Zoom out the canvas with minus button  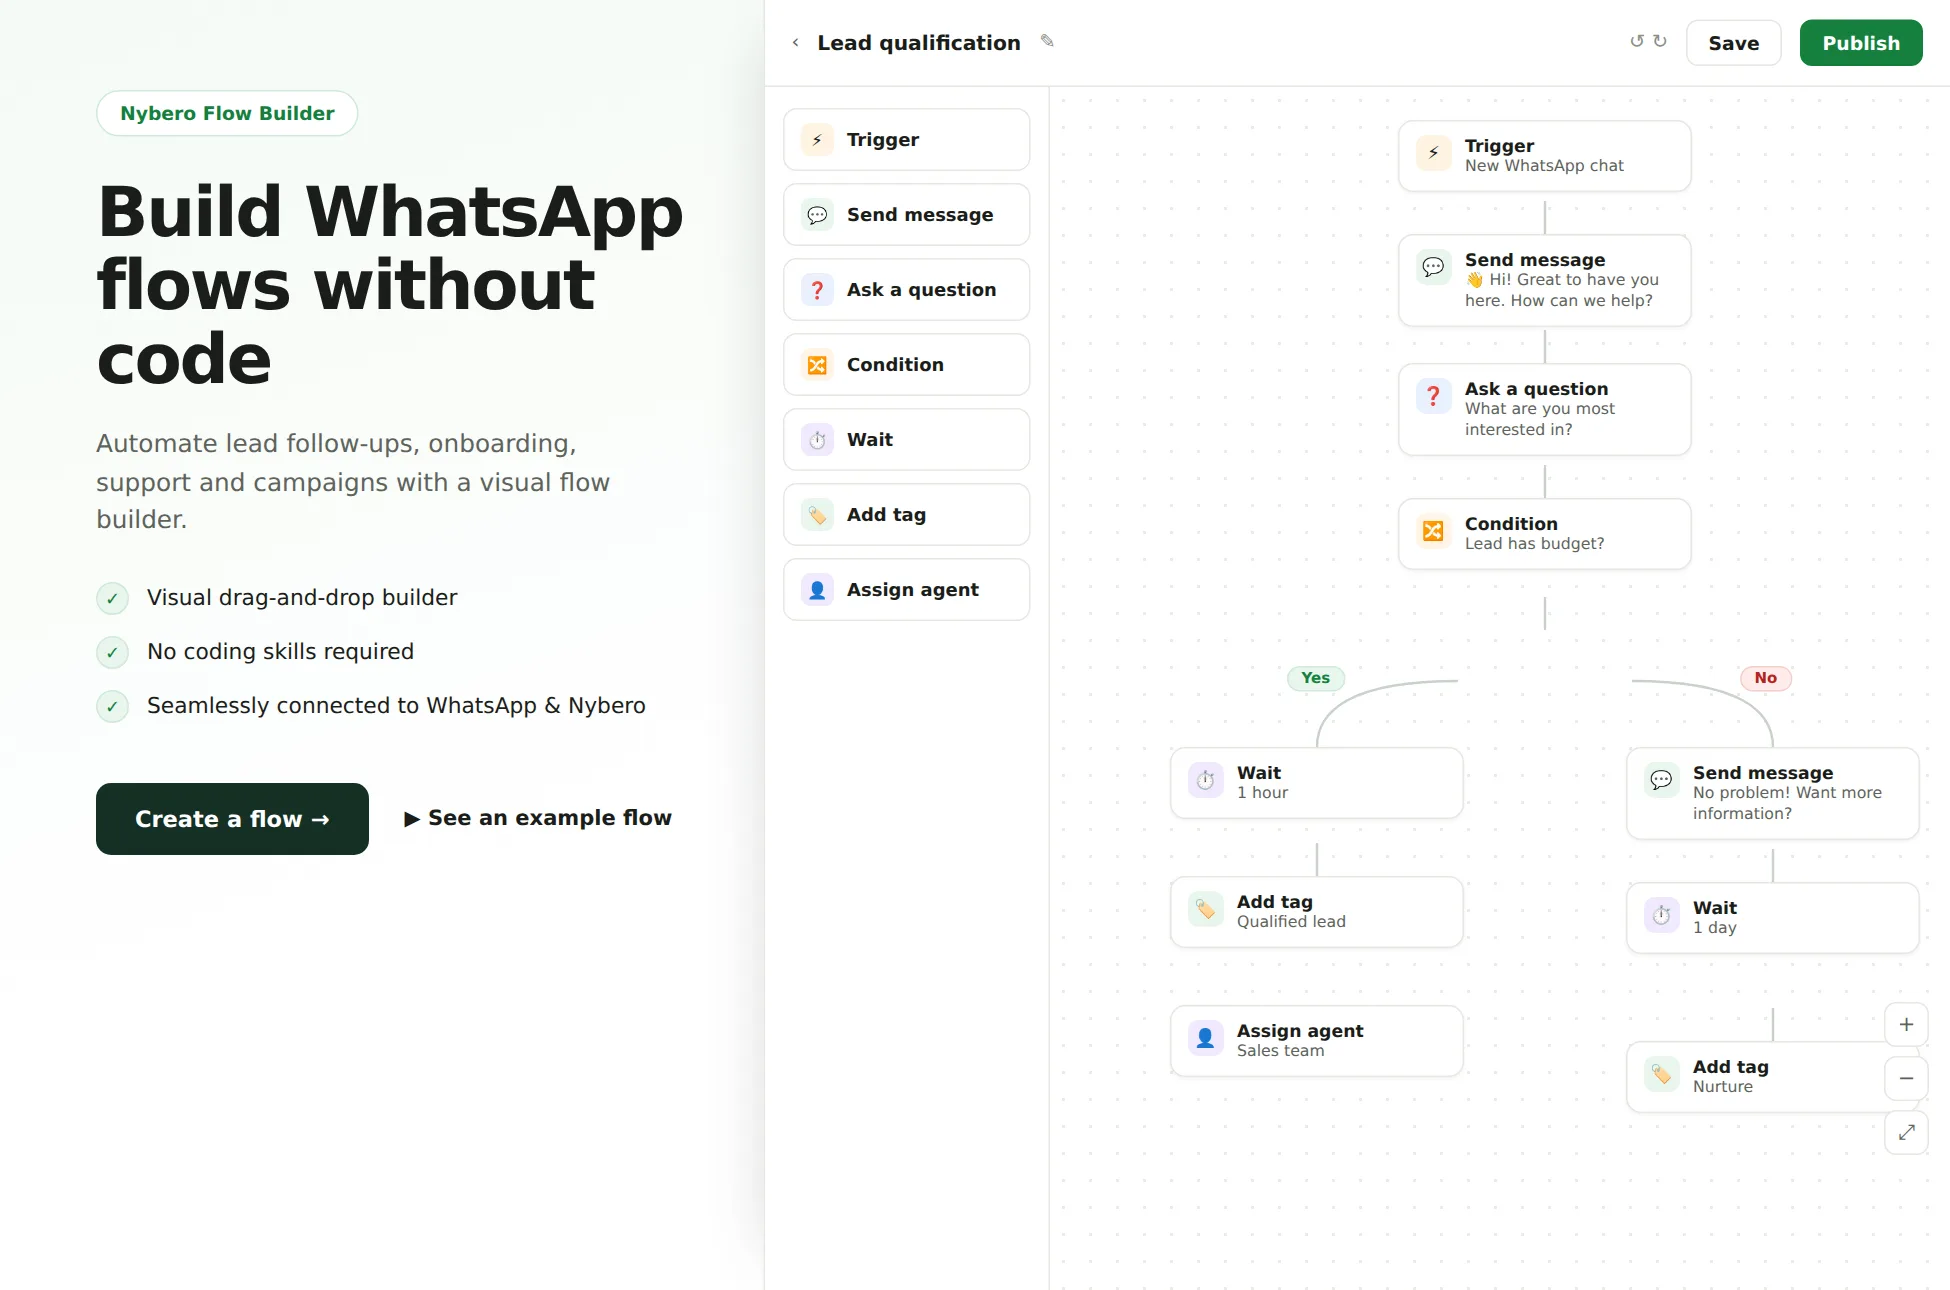tap(1906, 1079)
